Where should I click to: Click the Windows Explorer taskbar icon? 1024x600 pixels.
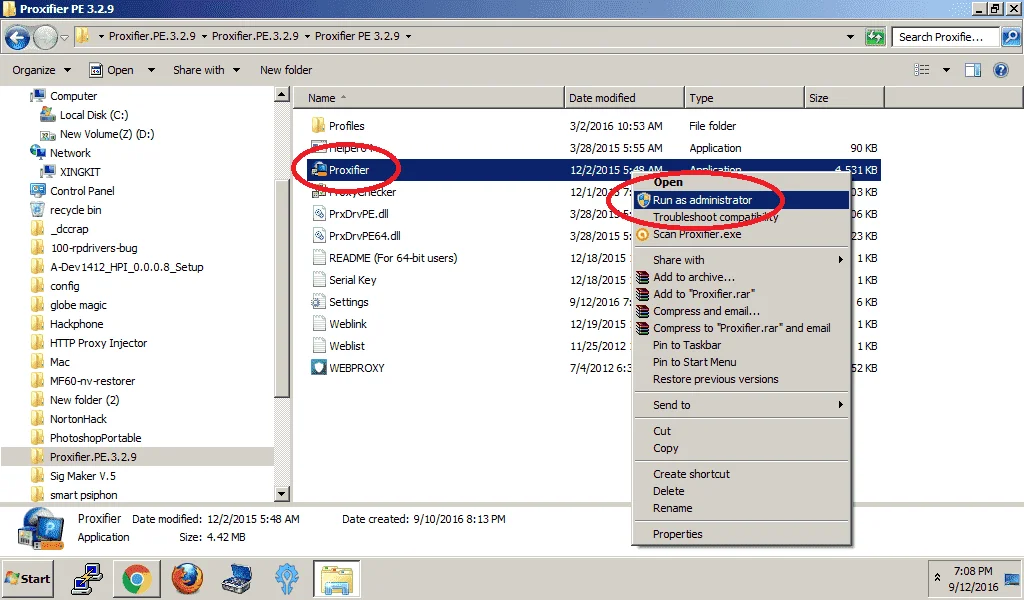(x=336, y=579)
